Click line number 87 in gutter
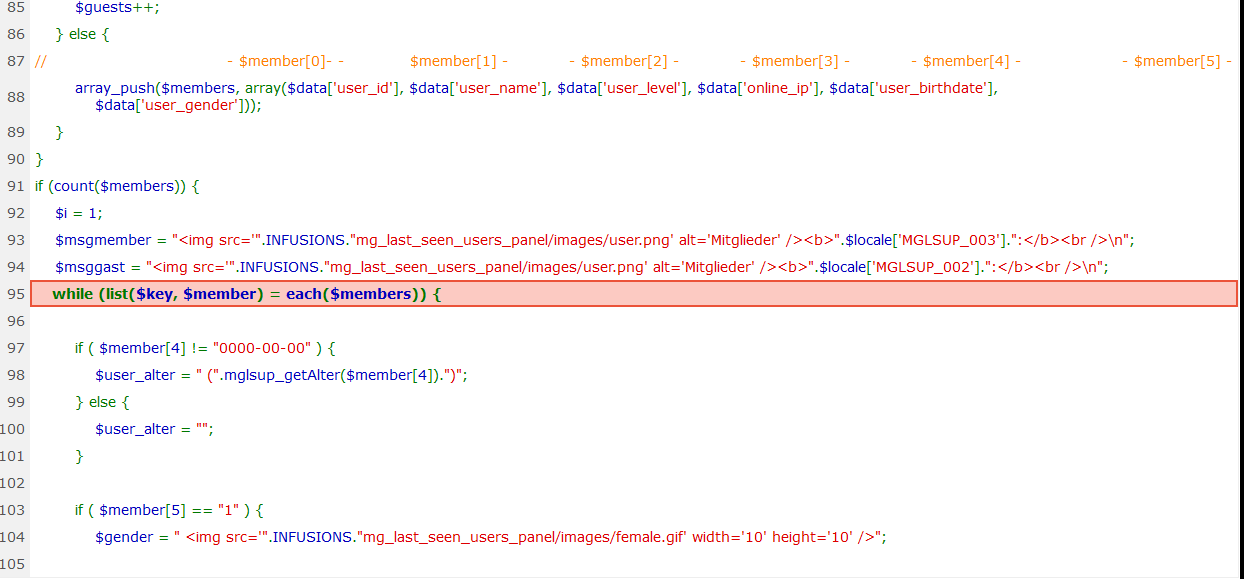1244x579 pixels. click(x=15, y=61)
